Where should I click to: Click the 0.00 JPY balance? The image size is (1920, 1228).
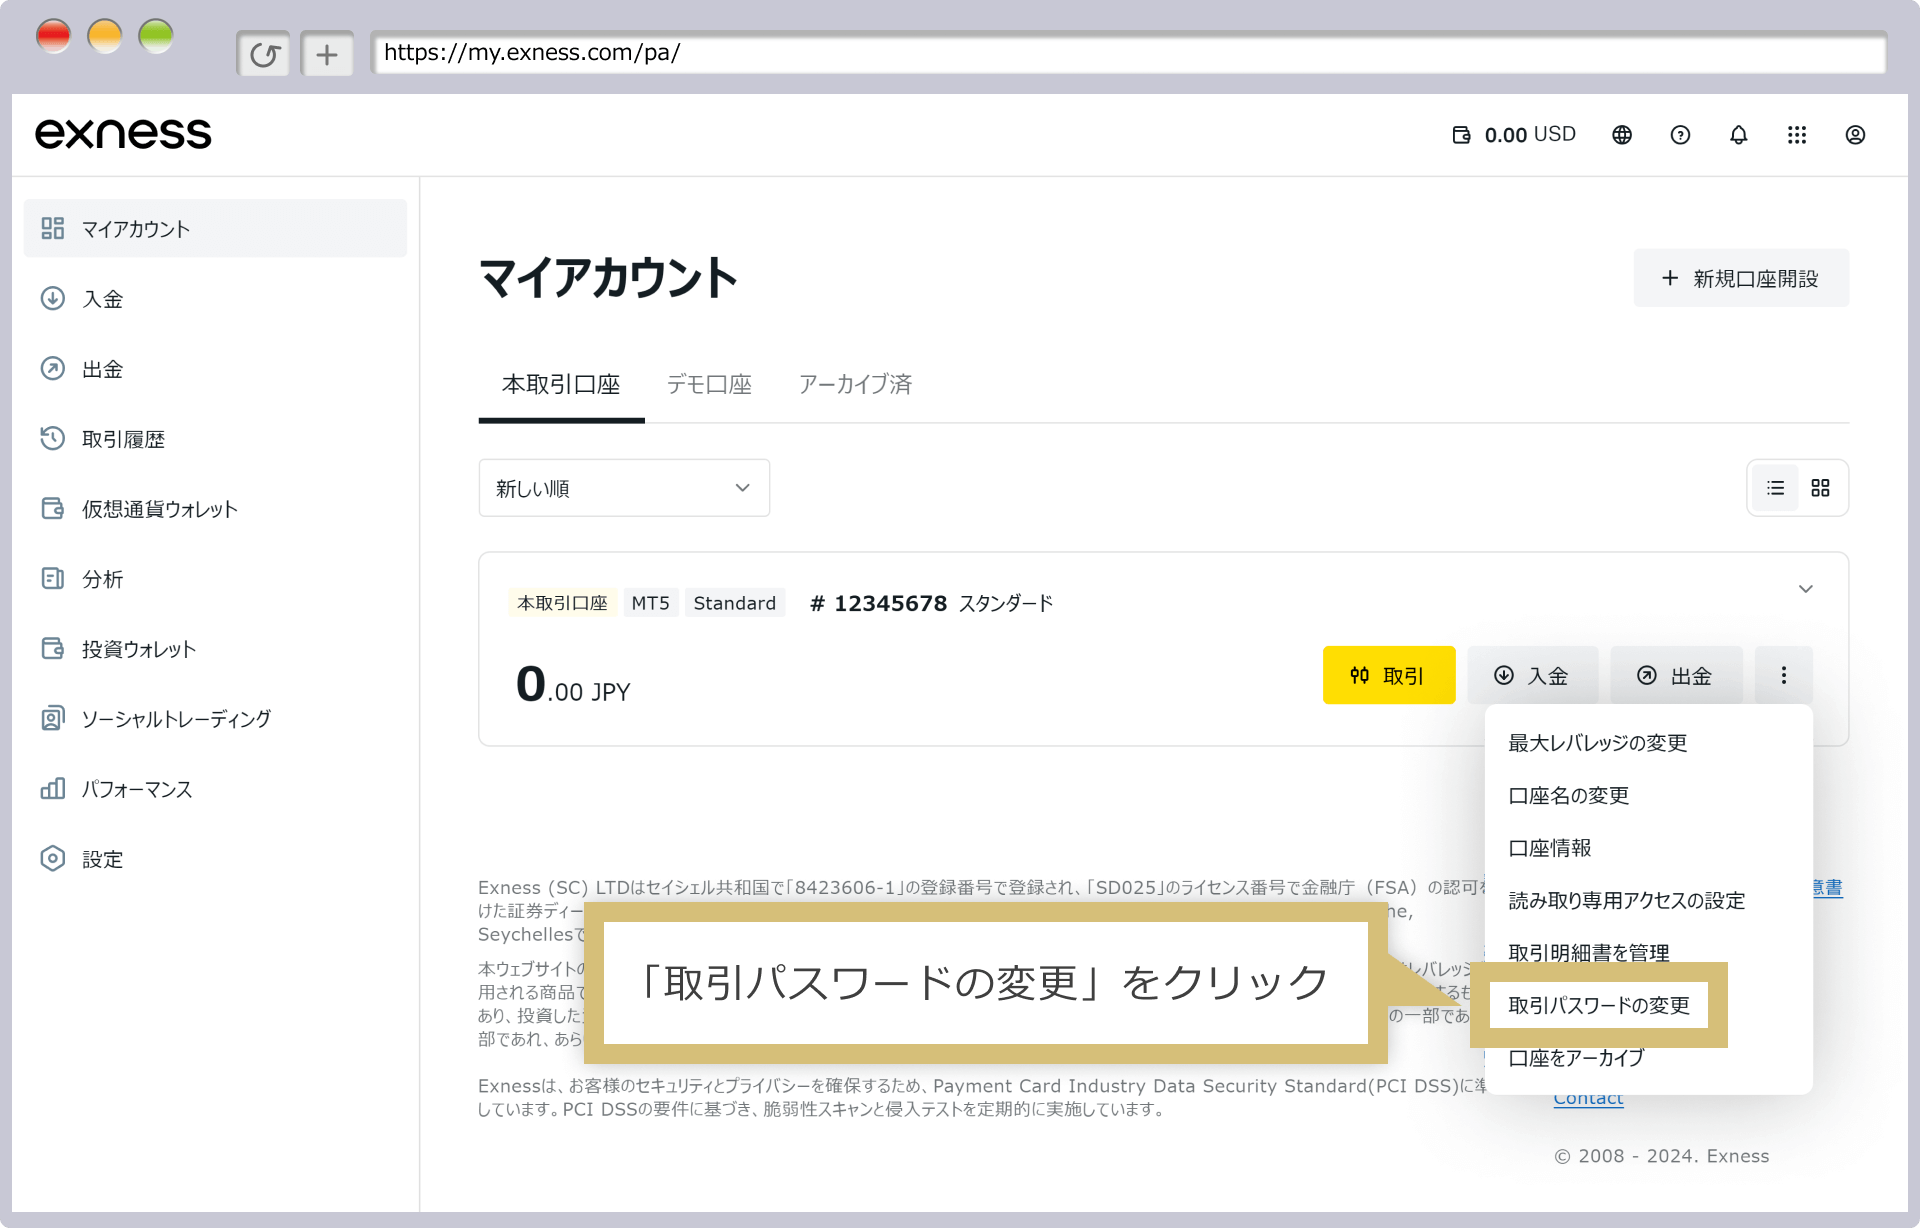click(573, 685)
